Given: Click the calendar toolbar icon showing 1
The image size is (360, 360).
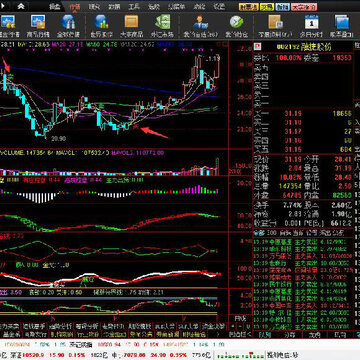Looking at the screenshot, I should pyautogui.click(x=312, y=22).
